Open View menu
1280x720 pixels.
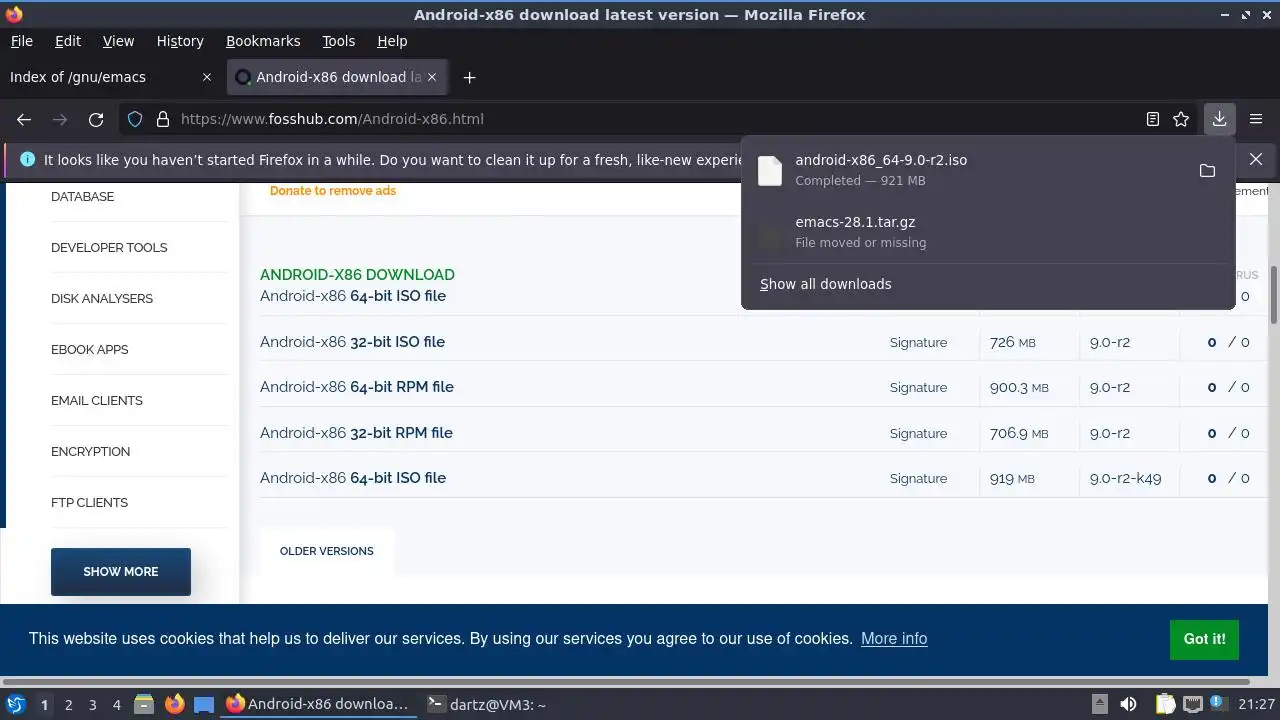point(118,41)
